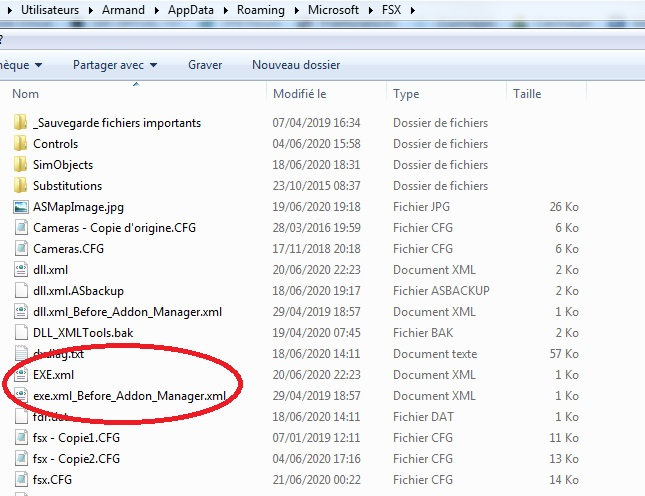Select the dll.xml_Before_Addon_Manager.xml file icon
This screenshot has height=496, width=645.
[21, 311]
